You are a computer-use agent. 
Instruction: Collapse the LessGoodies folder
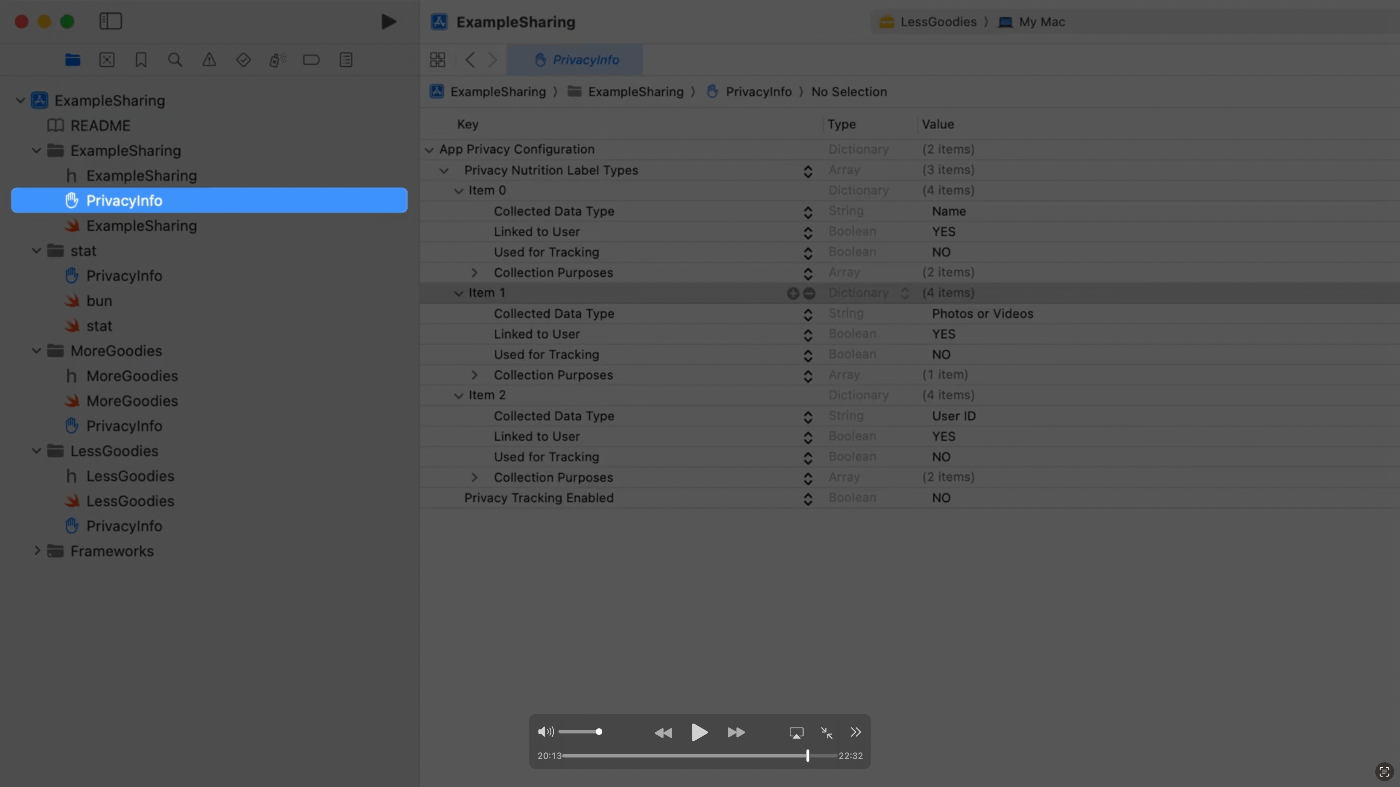coord(37,450)
